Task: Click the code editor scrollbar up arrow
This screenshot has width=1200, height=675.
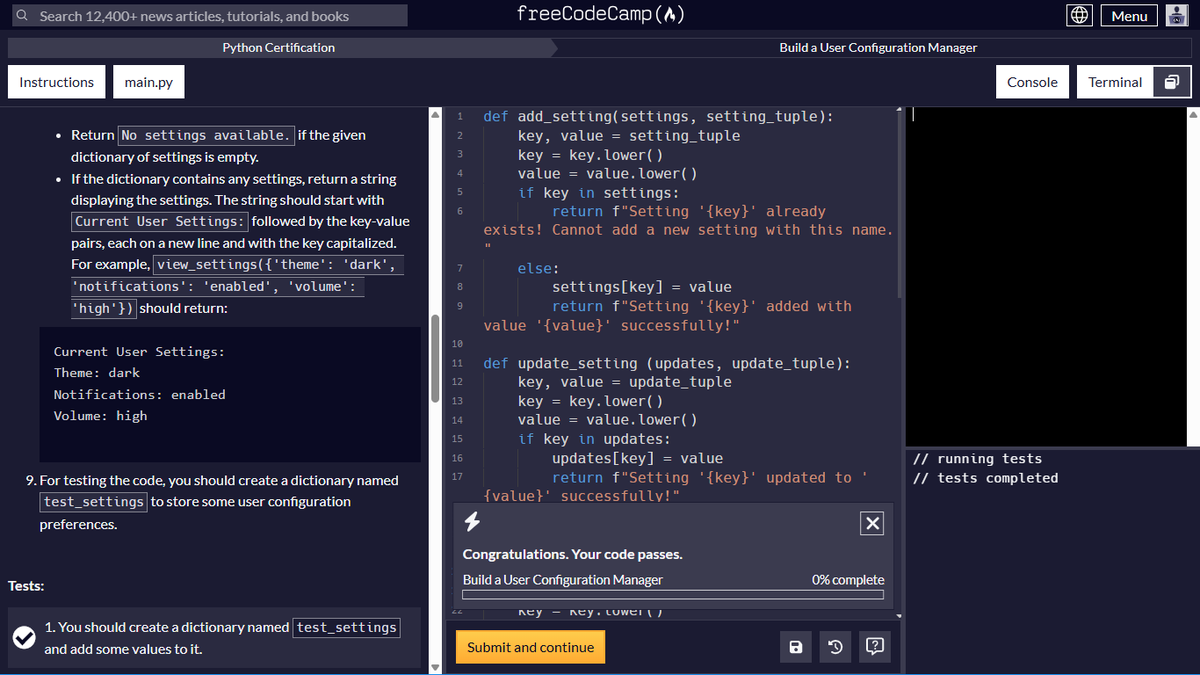Action: (898, 111)
